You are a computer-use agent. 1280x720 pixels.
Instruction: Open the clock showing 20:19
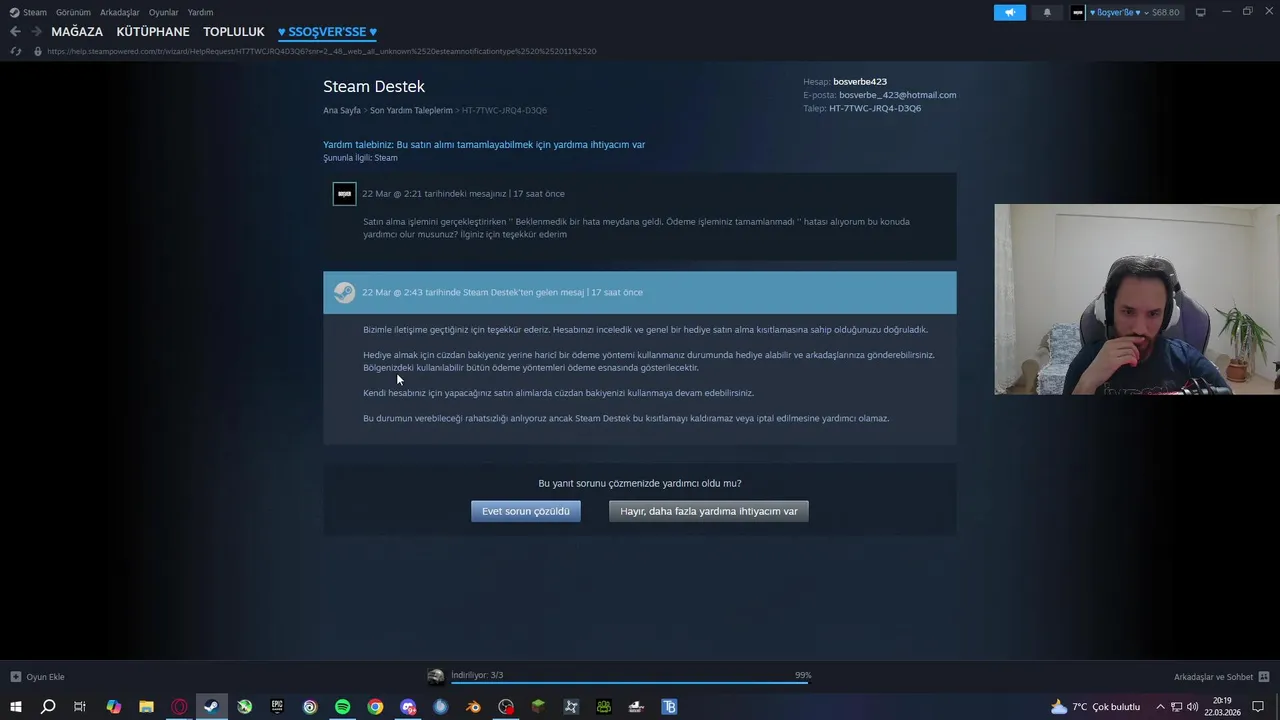click(1222, 707)
